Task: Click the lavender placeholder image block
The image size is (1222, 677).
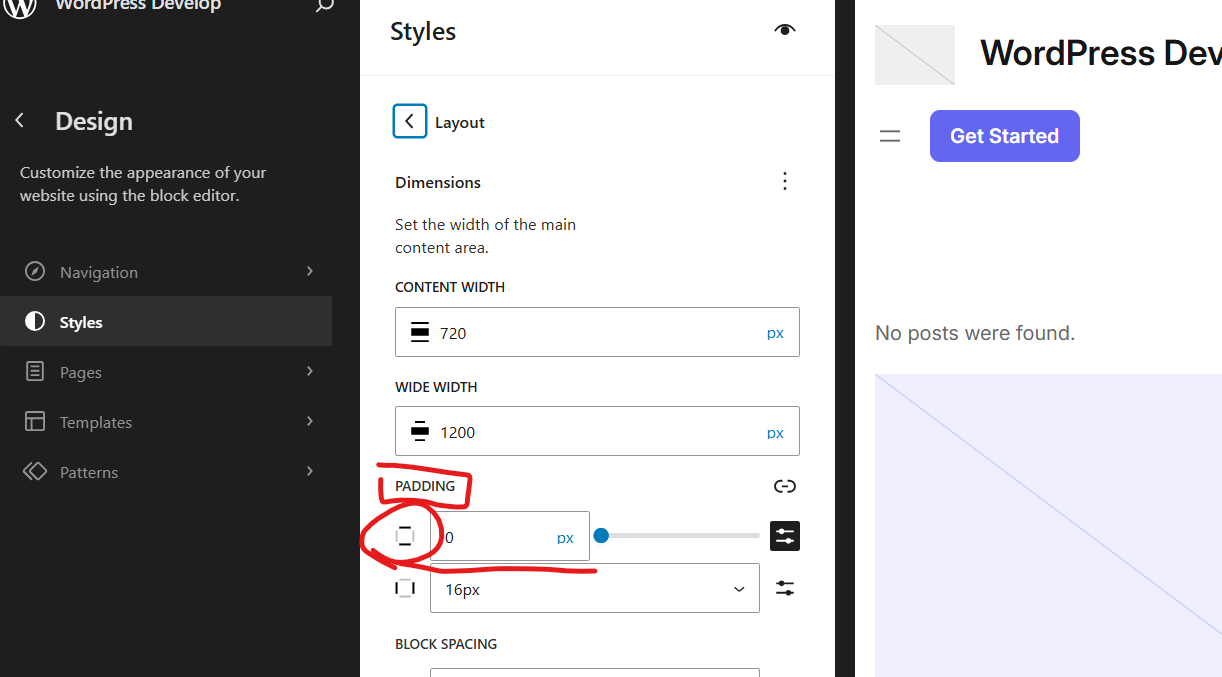Action: [1048, 525]
